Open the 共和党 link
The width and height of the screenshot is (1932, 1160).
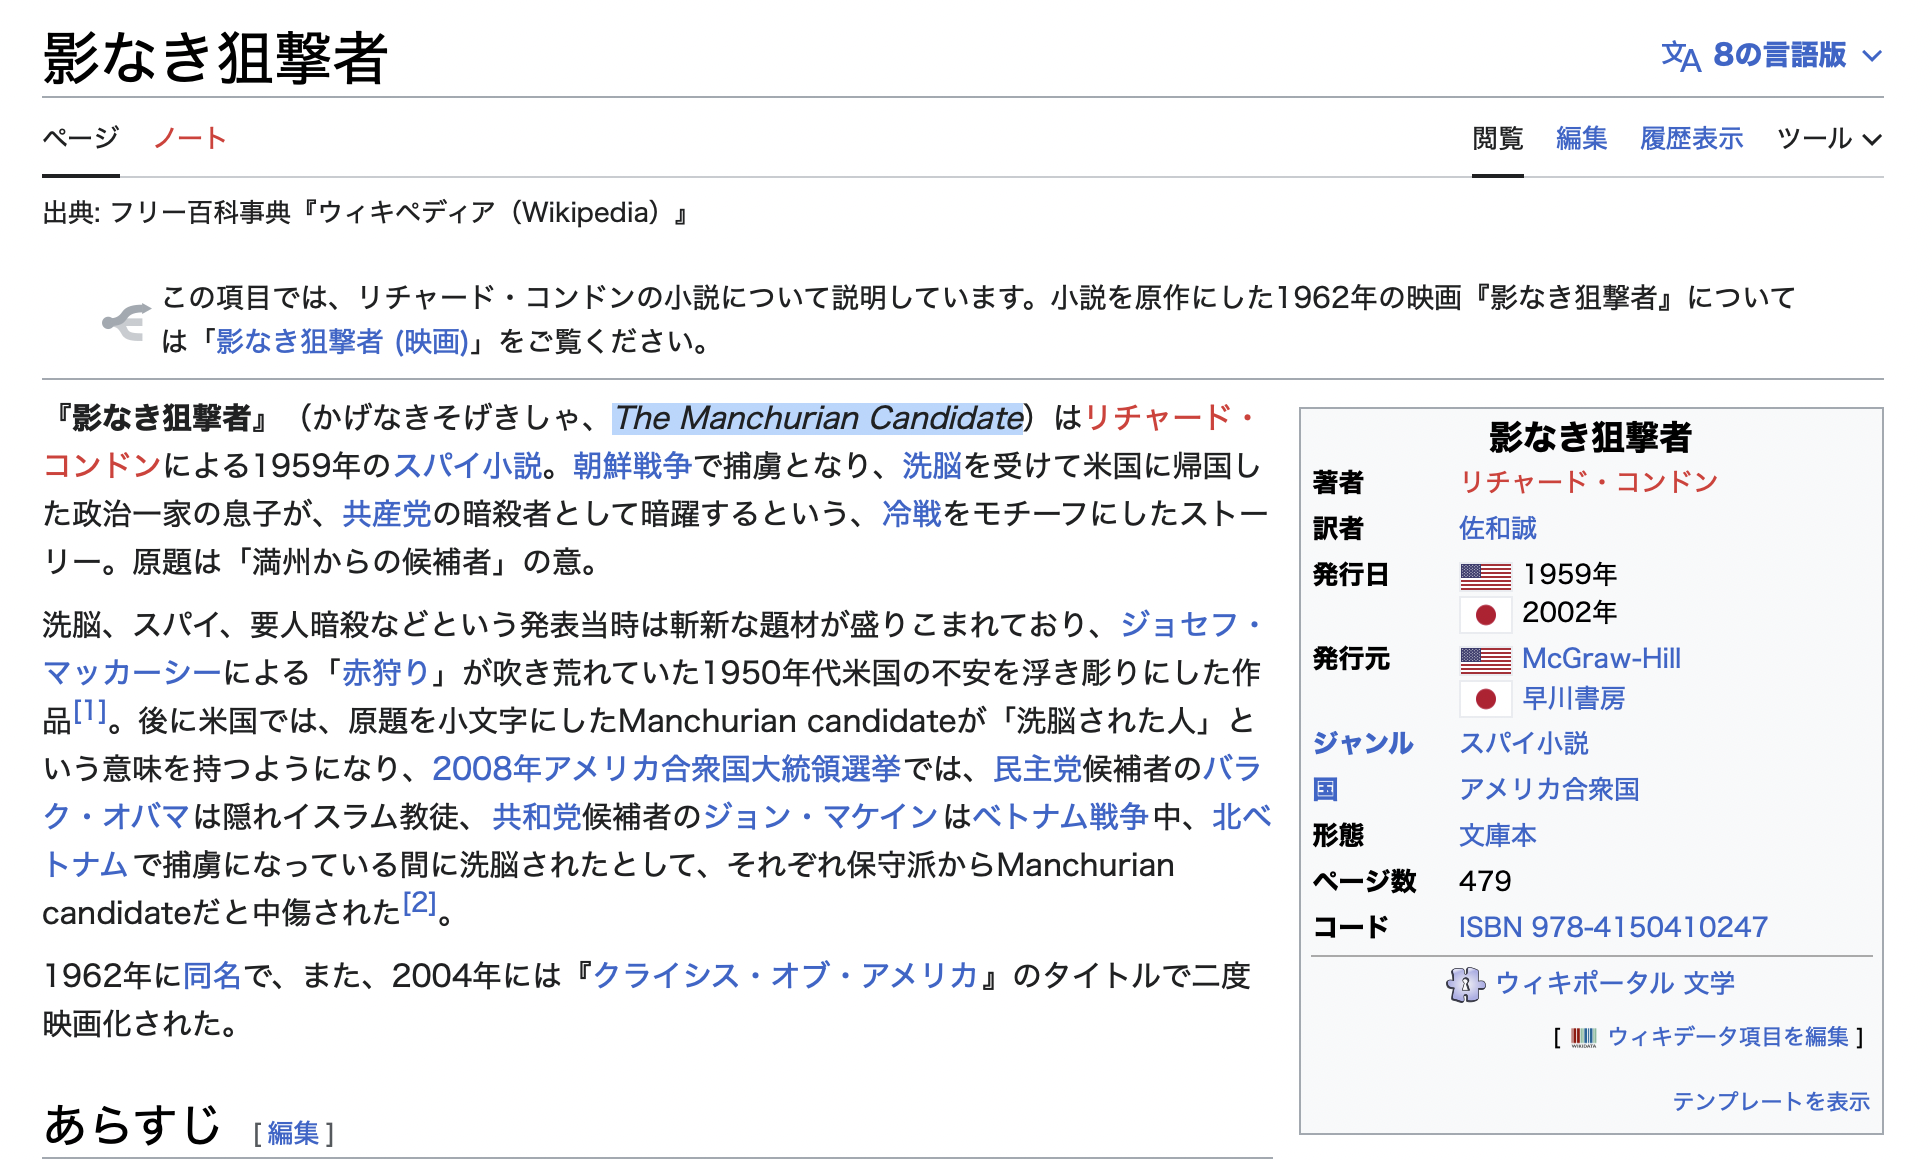[x=536, y=816]
